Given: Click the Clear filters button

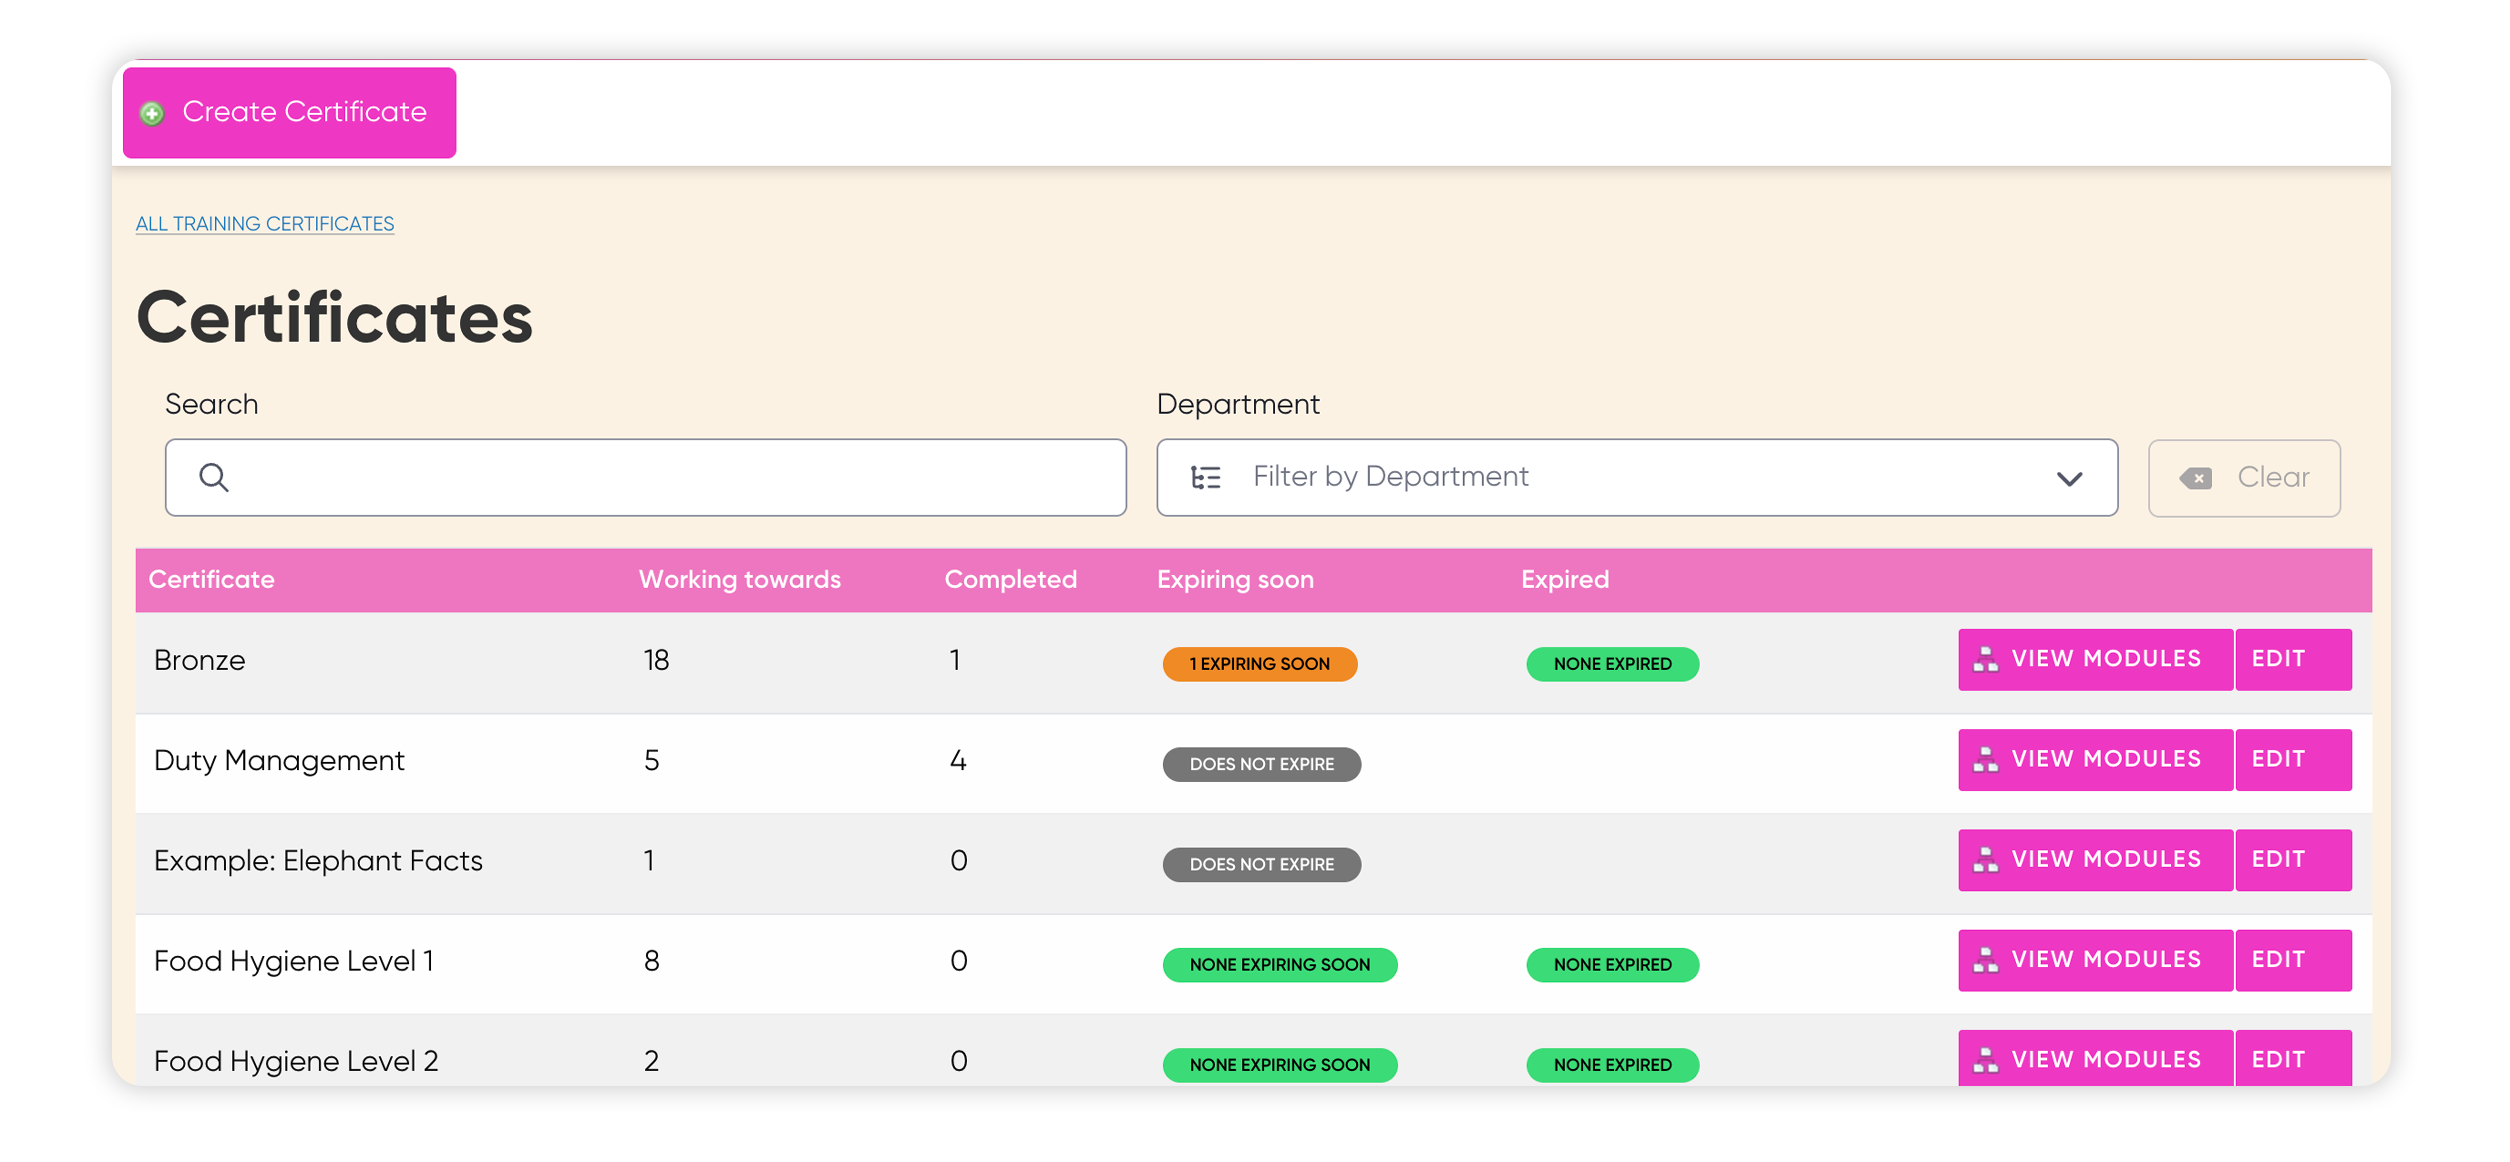Looking at the screenshot, I should (2244, 478).
